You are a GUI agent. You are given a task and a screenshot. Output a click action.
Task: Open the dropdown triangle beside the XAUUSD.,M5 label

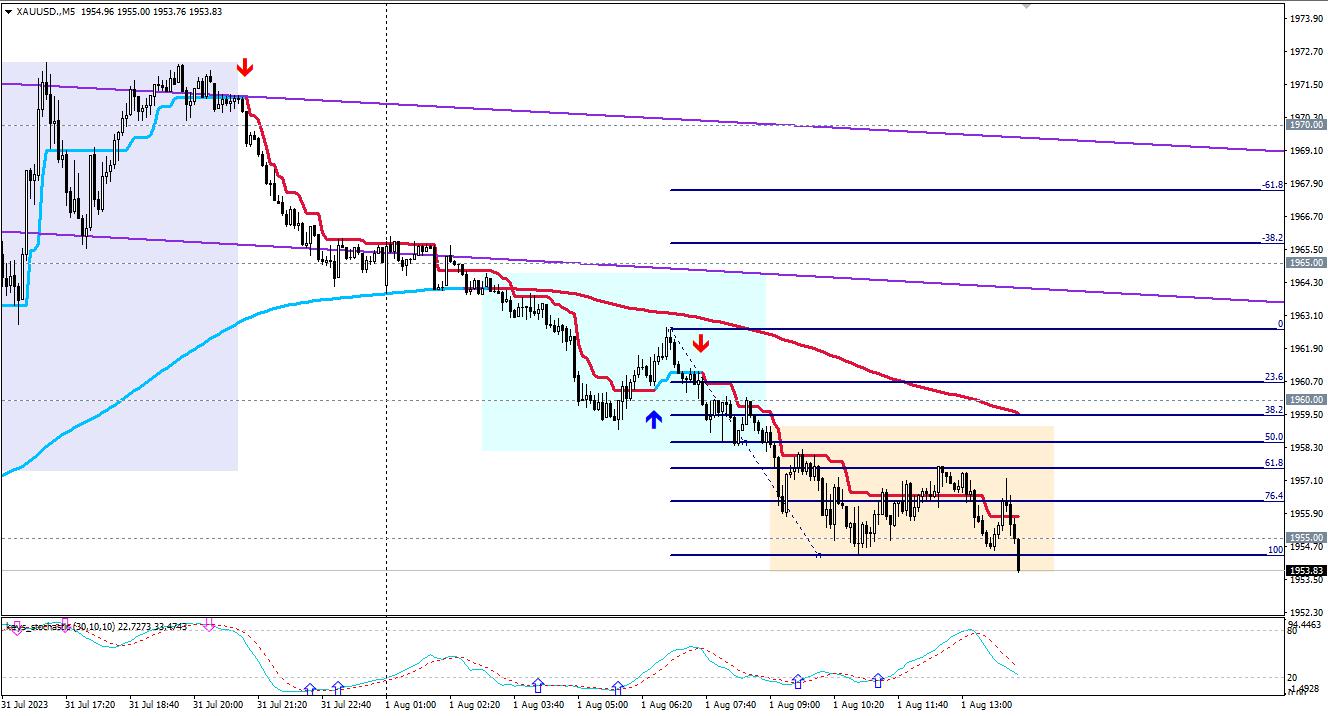click(x=8, y=11)
